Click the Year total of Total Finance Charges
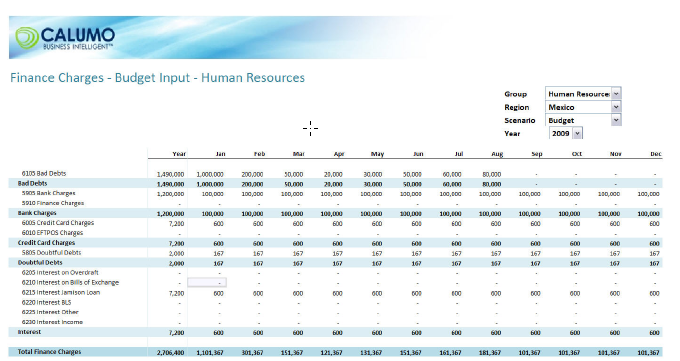680x361 pixels. [x=170, y=353]
